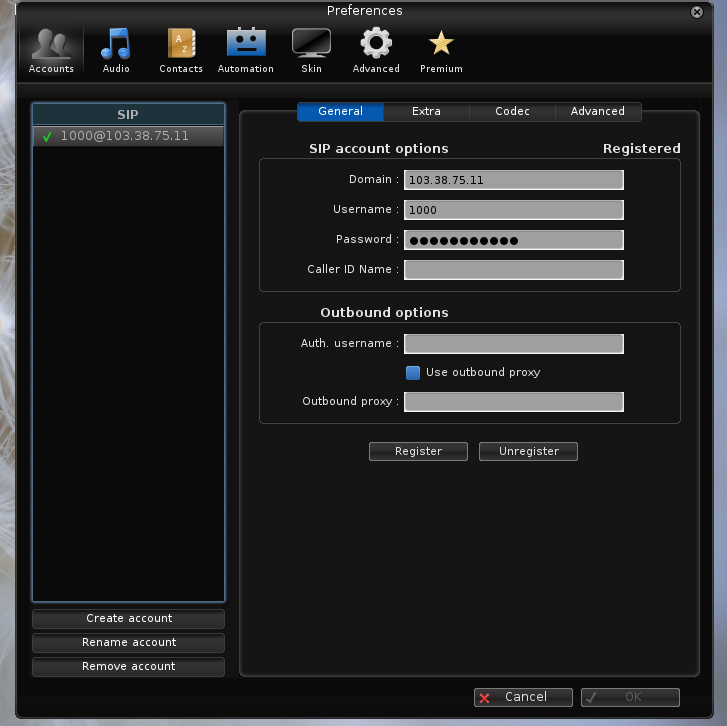
Task: Cancel the preferences dialog
Action: point(523,697)
